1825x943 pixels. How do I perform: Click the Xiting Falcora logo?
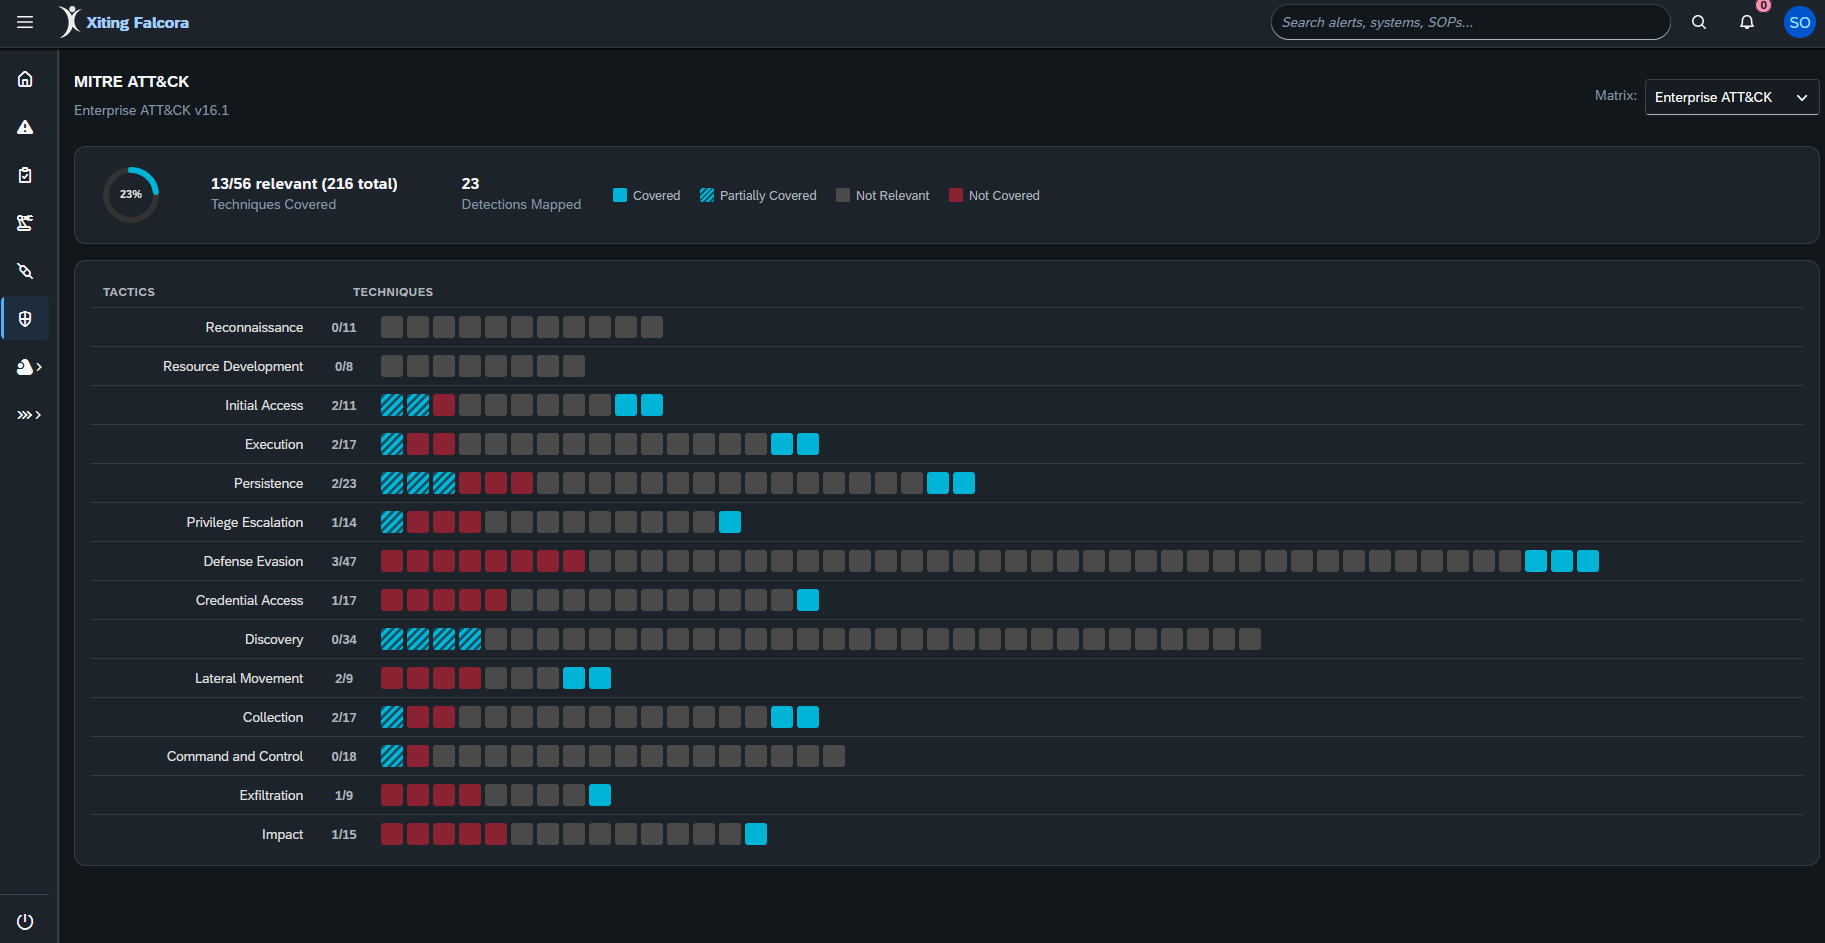124,22
